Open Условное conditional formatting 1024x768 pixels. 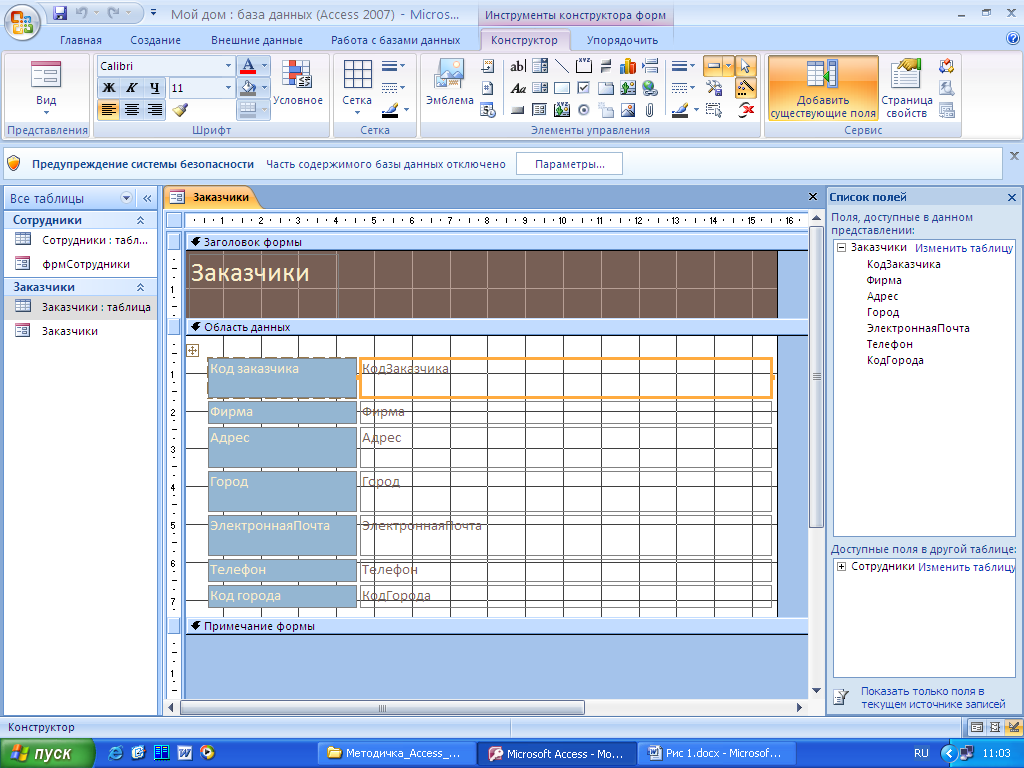point(297,83)
